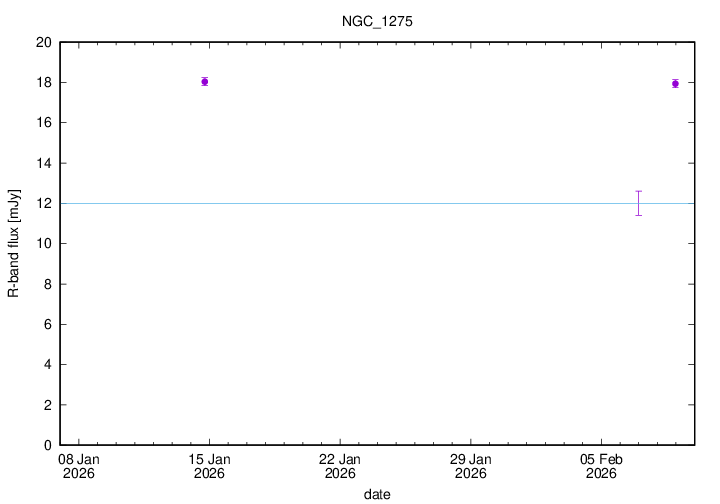Click the y-axis tick label 12
Image resolution: width=720 pixels, height=504 pixels.
[x=43, y=204]
